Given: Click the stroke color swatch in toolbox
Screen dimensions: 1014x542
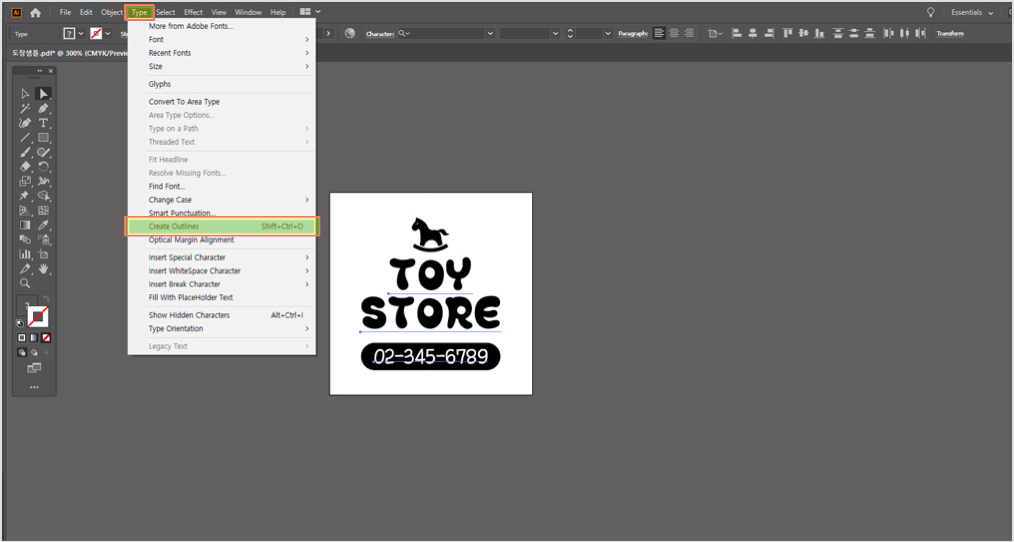Looking at the screenshot, I should click(38, 317).
